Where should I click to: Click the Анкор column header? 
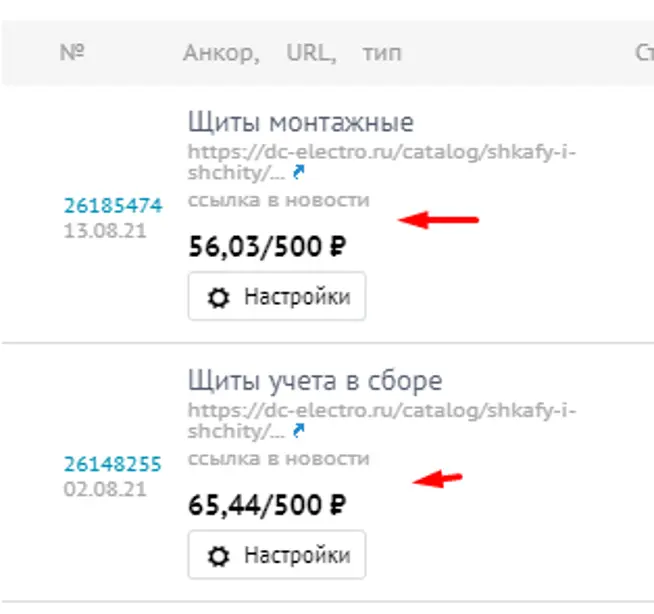pos(221,52)
